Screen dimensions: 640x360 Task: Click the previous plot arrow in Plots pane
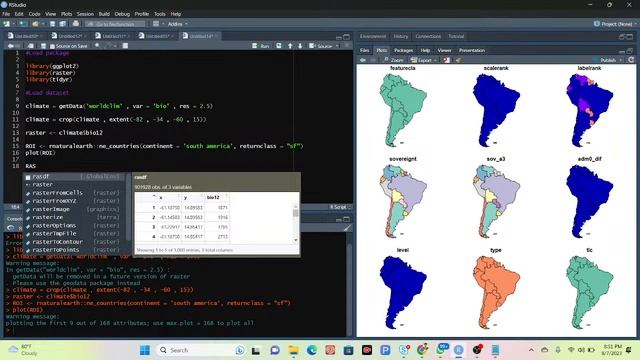pyautogui.click(x=362, y=60)
